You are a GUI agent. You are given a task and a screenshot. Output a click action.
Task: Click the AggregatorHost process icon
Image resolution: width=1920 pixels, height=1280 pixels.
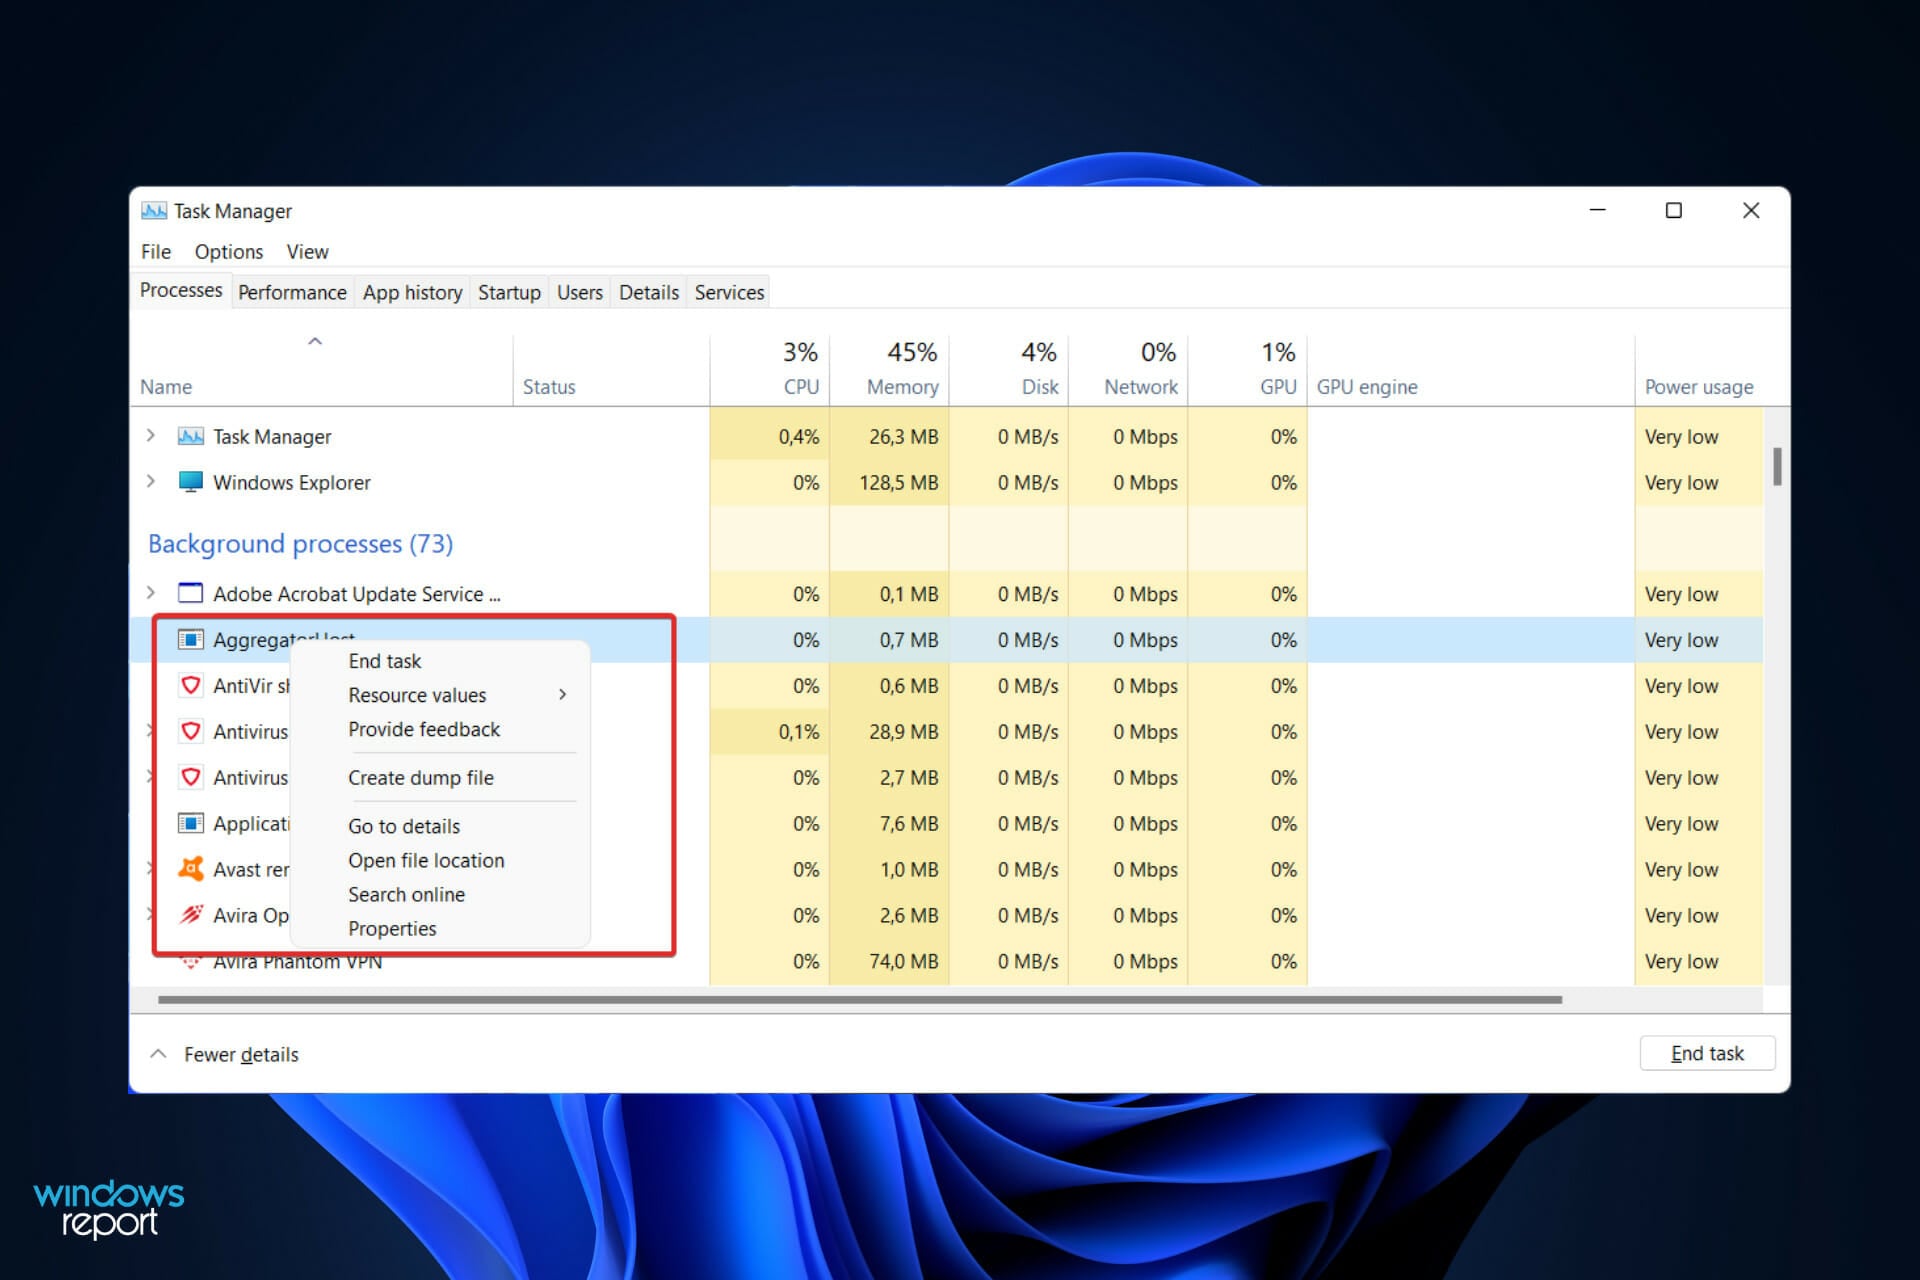[190, 640]
